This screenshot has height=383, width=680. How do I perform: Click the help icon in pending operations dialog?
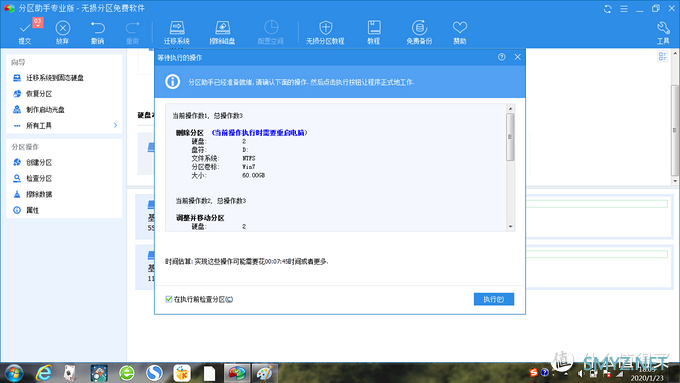pyautogui.click(x=502, y=57)
